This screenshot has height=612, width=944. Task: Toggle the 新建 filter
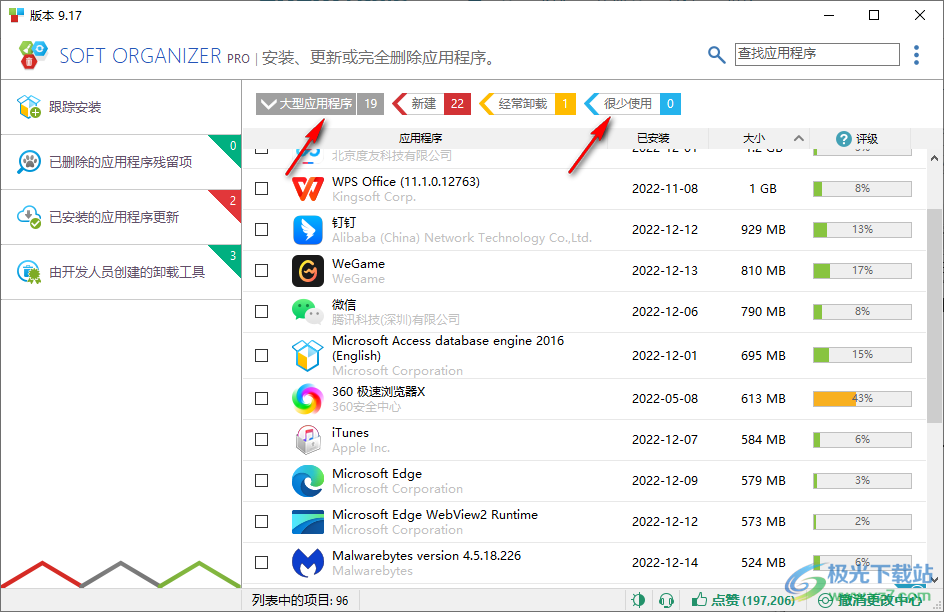[x=431, y=104]
